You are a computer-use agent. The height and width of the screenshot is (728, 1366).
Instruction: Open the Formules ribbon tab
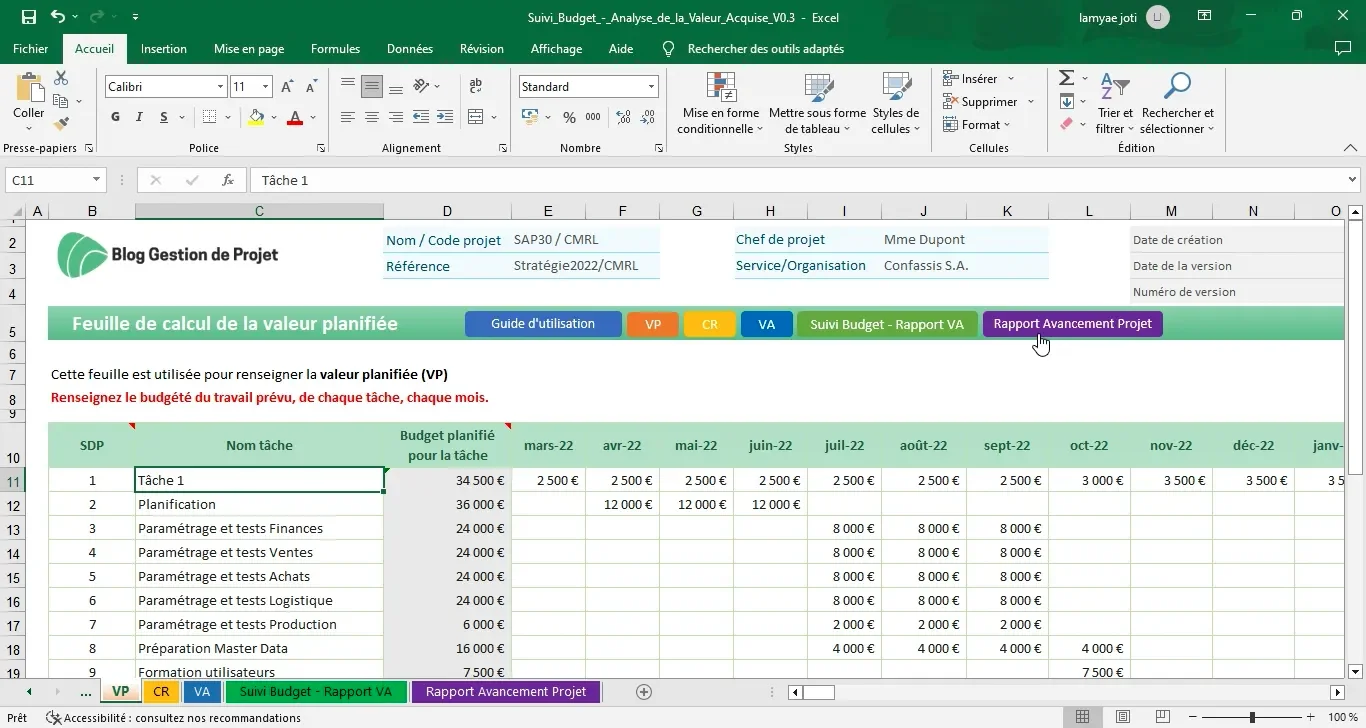tap(335, 49)
